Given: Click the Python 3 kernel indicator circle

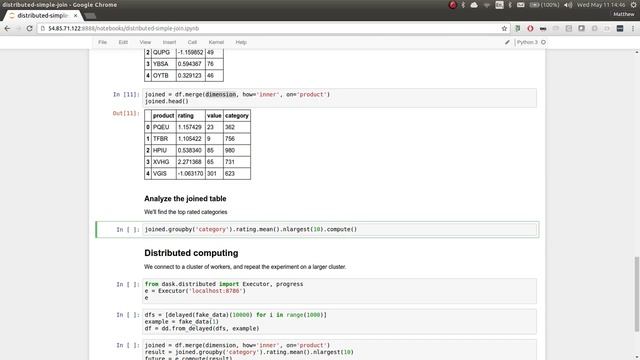Looking at the screenshot, I should click(543, 42).
